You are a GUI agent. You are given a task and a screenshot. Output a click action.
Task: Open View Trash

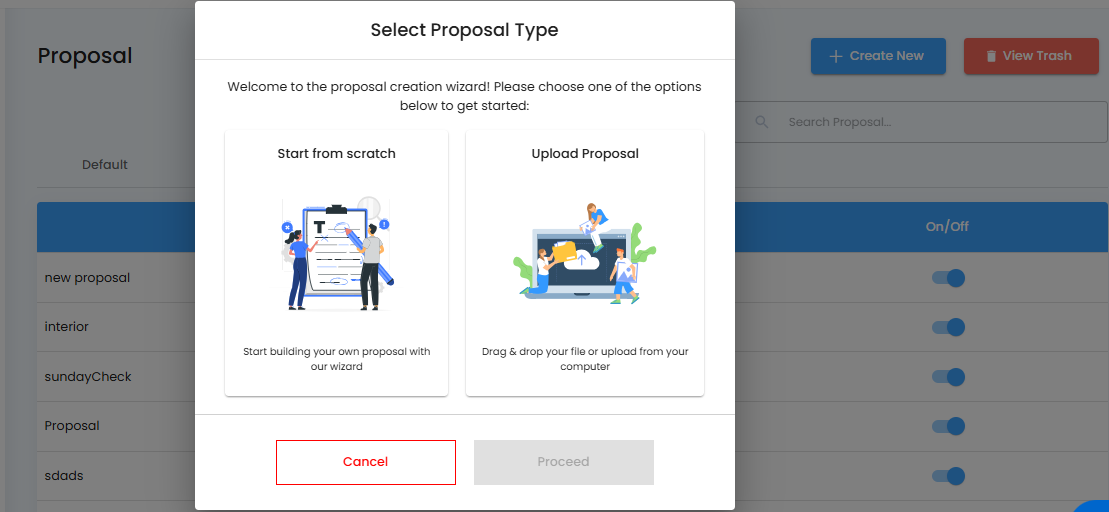(1029, 56)
